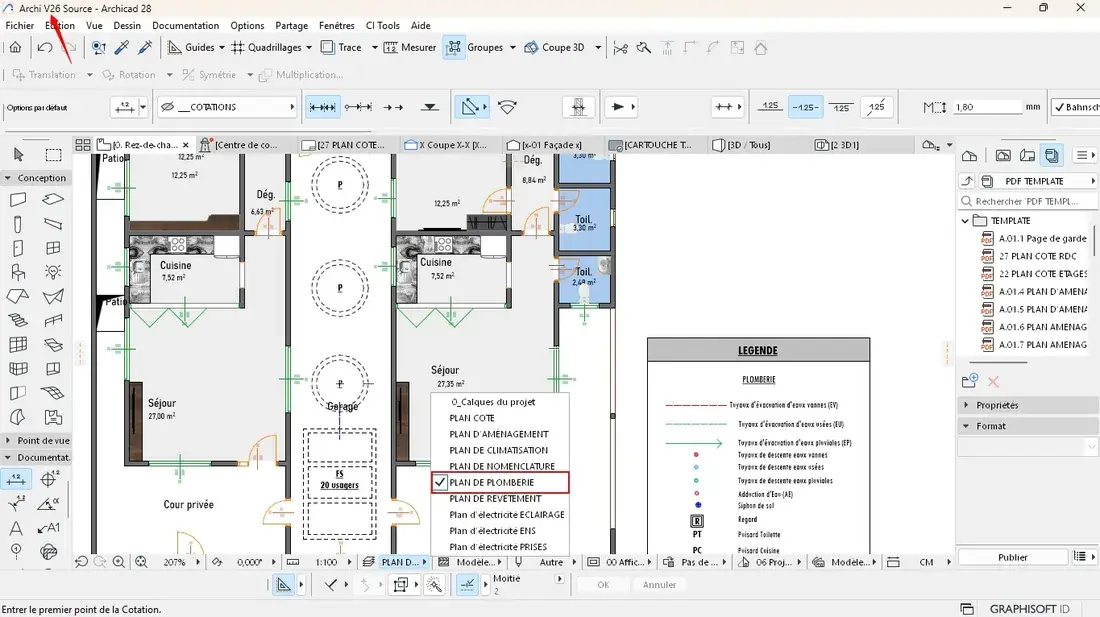Click the Rechercher PDF TEMPL search field
1100x617 pixels.
point(1028,201)
